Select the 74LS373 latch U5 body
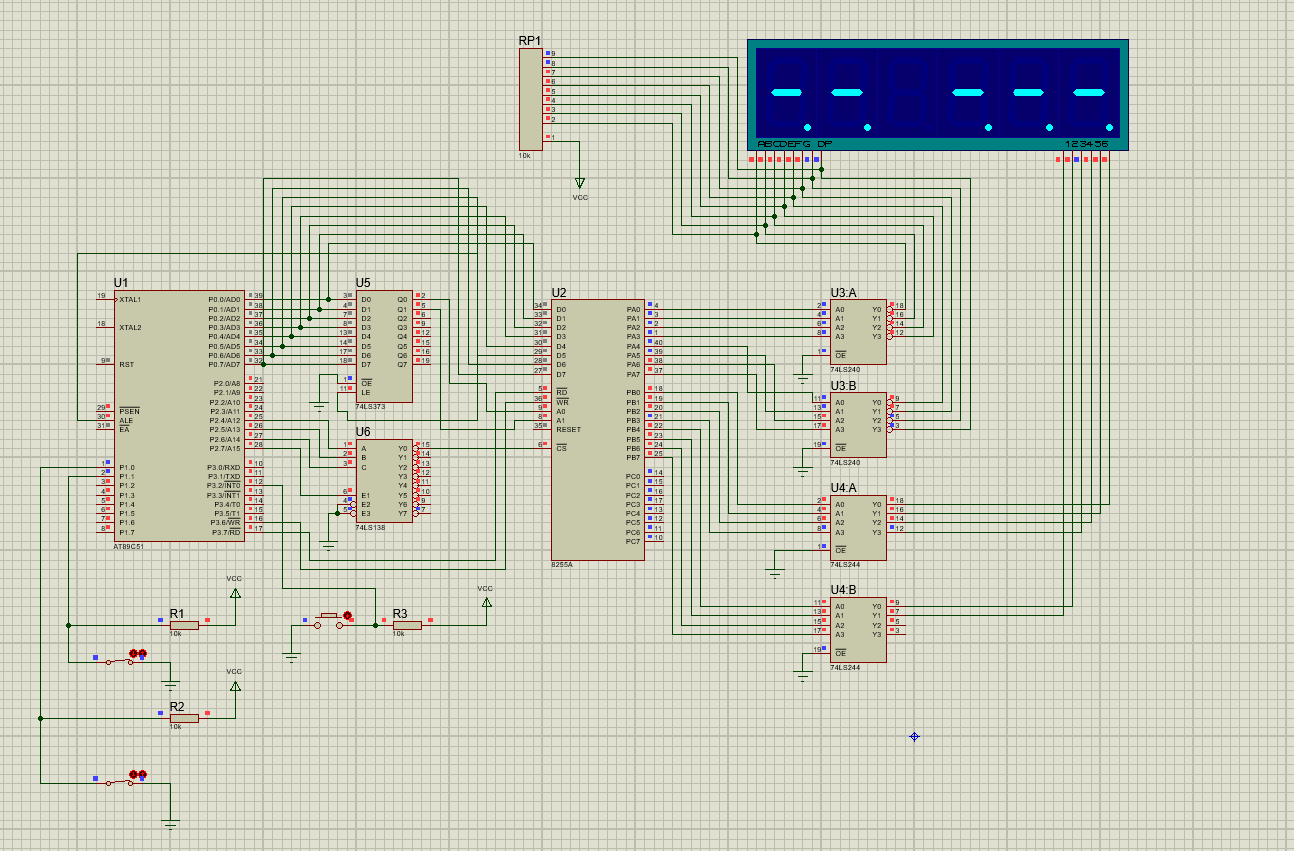 coord(384,345)
